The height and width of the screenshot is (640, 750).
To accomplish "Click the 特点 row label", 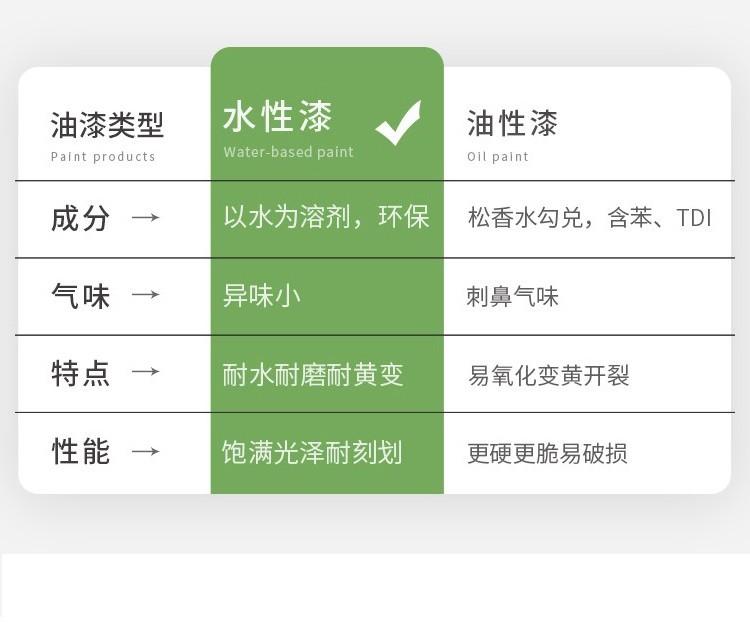I will pos(80,374).
